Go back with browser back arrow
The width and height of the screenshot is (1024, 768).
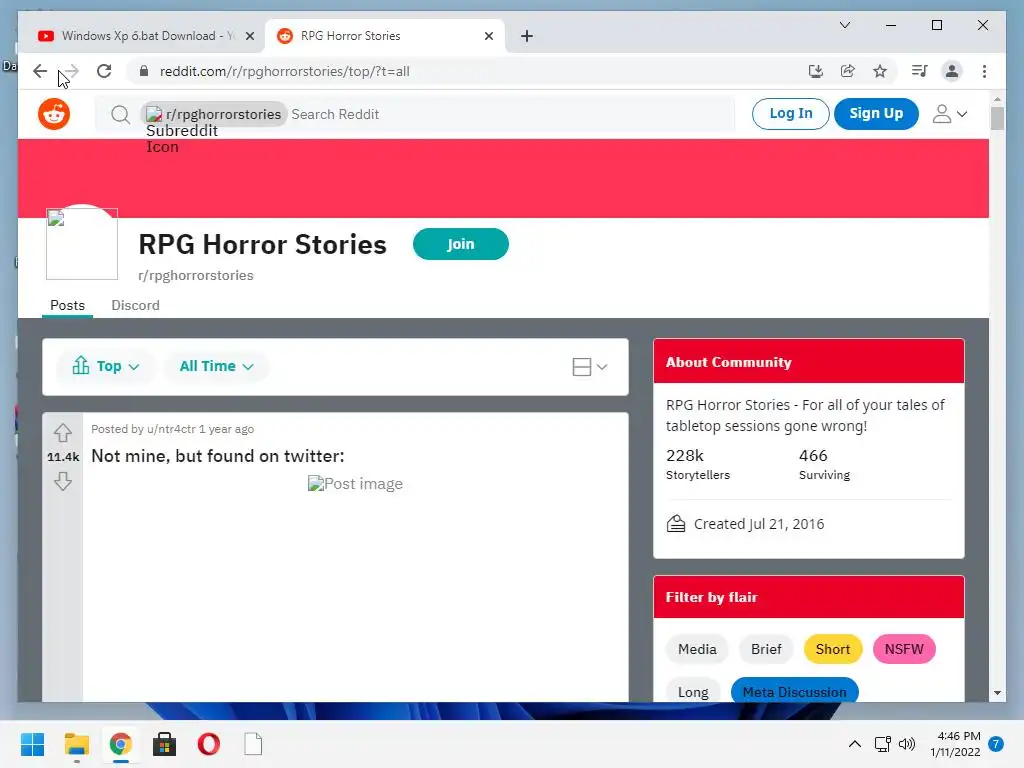pos(40,71)
